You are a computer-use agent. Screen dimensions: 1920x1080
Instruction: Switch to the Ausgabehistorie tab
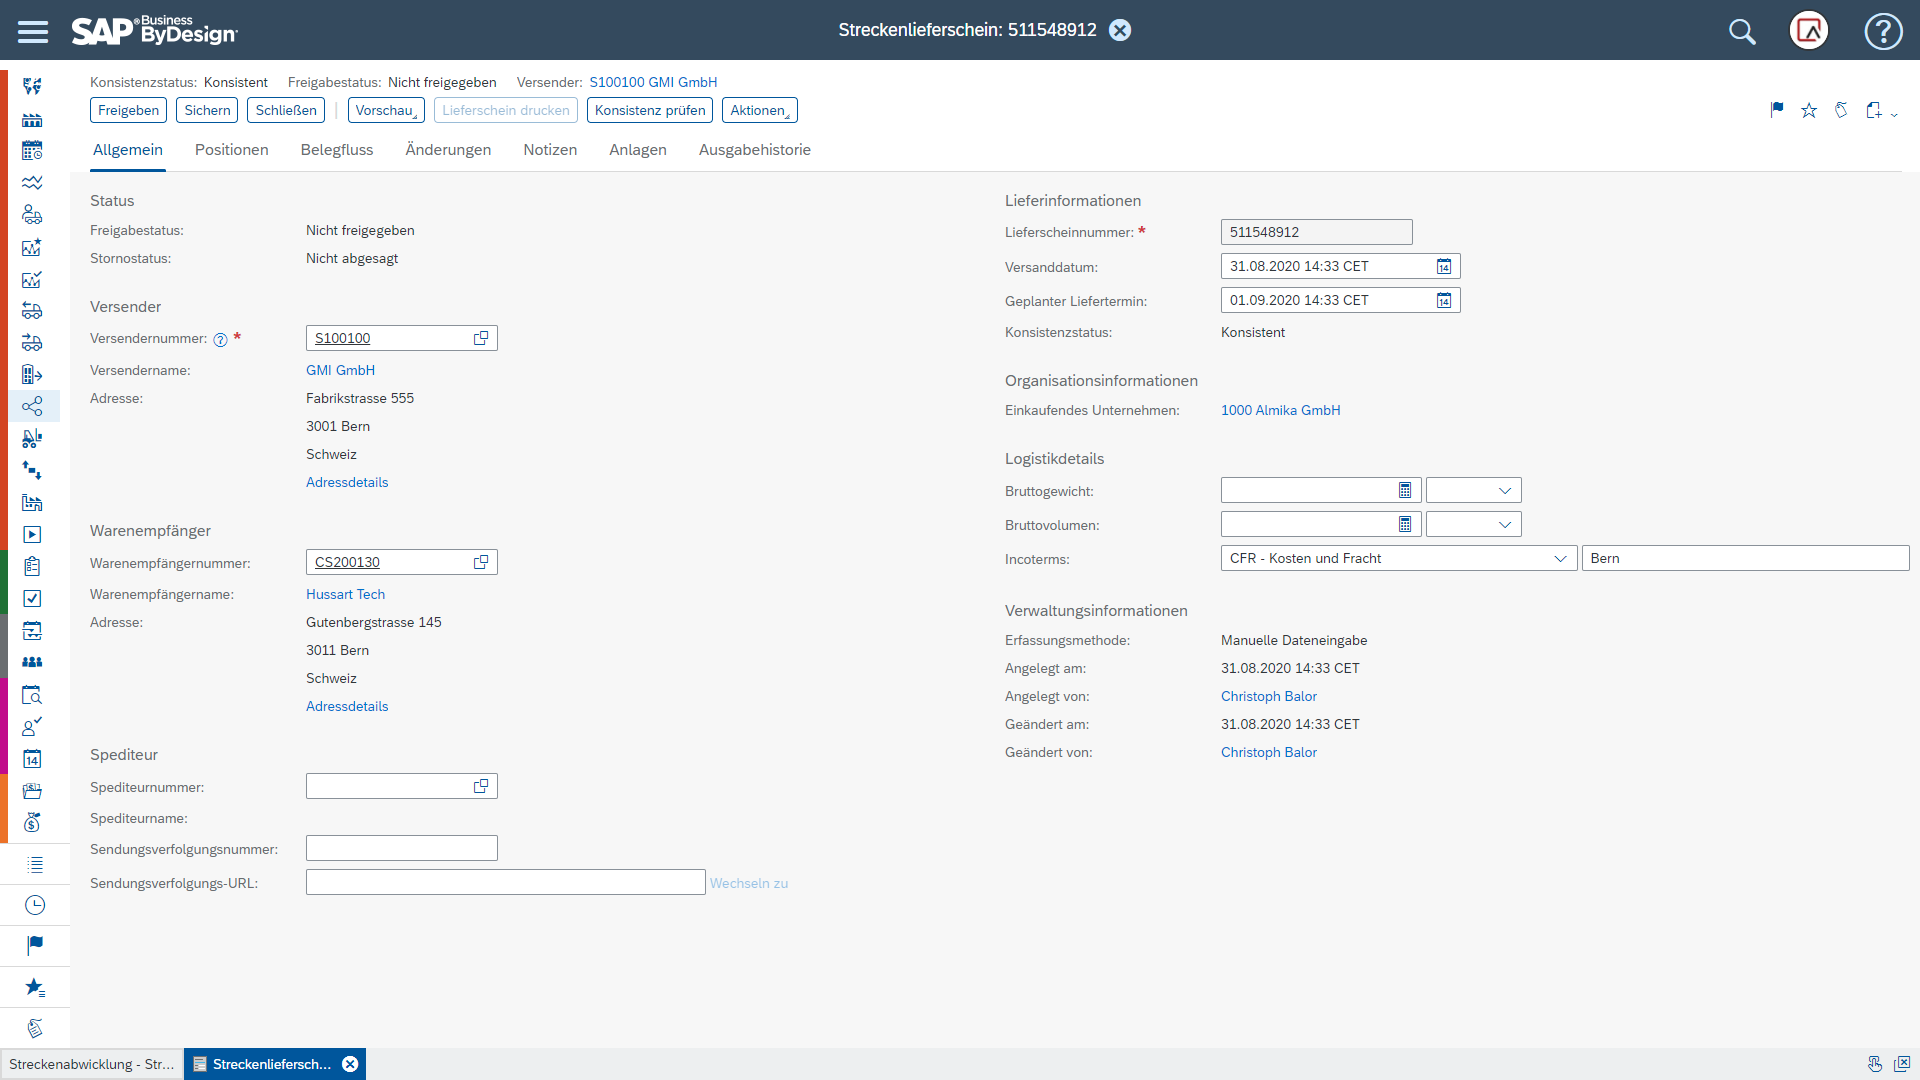(755, 150)
